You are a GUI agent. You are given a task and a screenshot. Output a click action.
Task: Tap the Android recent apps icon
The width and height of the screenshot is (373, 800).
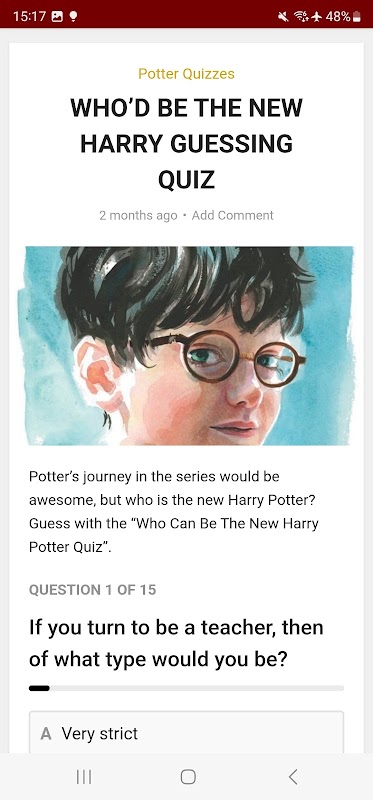tap(84, 777)
